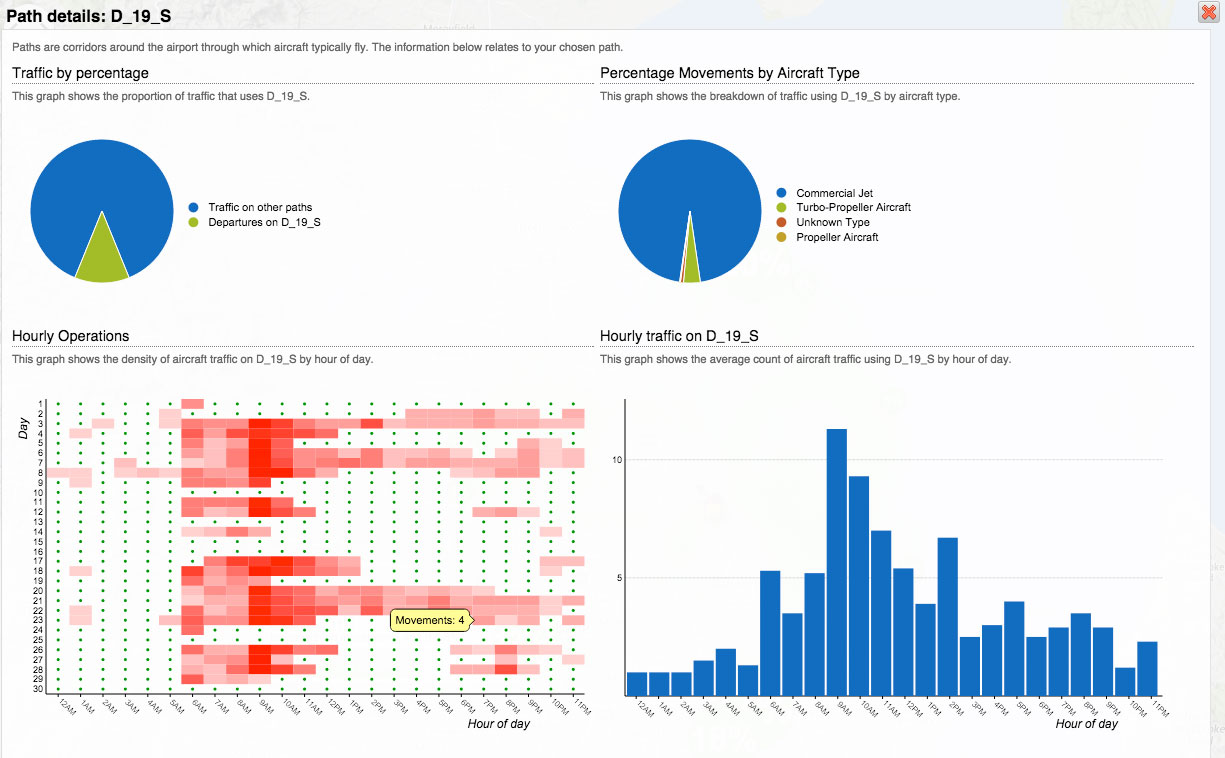Click the blue Commercial Jet legend dot
Viewport: 1225px width, 758px height.
tap(781, 193)
